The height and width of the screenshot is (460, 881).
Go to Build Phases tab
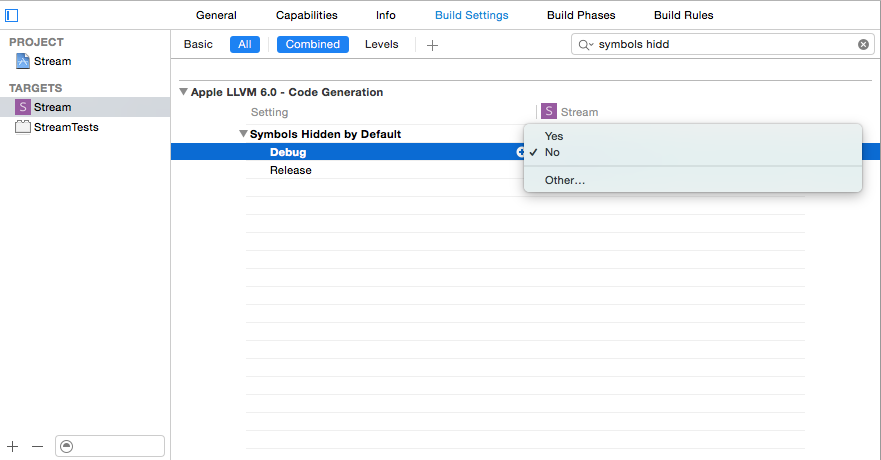581,15
